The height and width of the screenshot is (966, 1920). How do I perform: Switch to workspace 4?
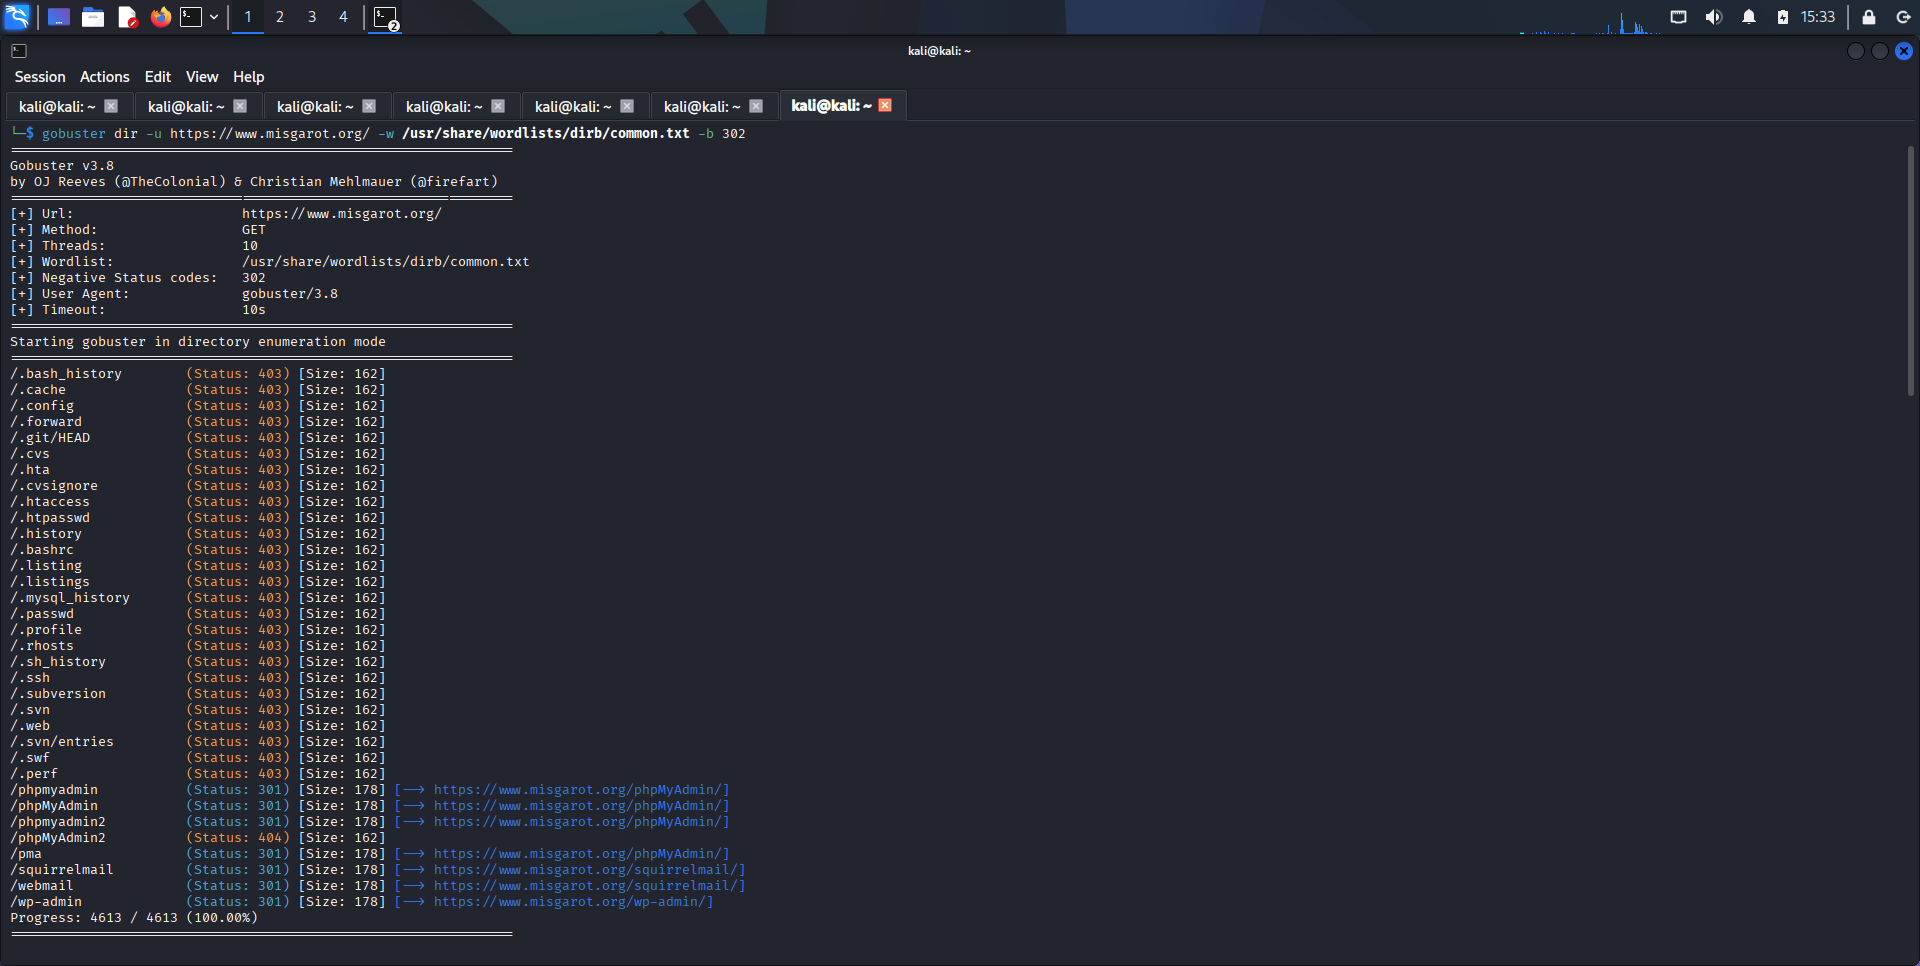click(343, 17)
